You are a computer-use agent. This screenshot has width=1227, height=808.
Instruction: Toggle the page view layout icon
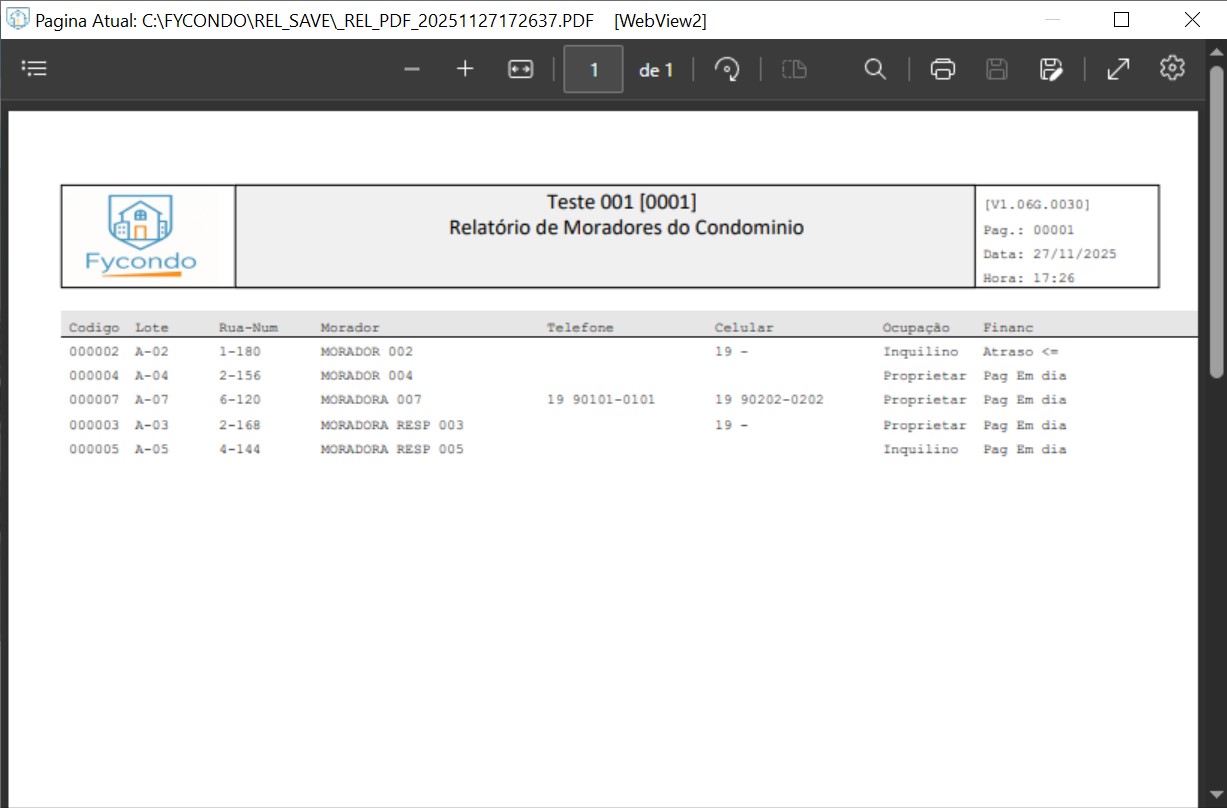(x=794, y=69)
